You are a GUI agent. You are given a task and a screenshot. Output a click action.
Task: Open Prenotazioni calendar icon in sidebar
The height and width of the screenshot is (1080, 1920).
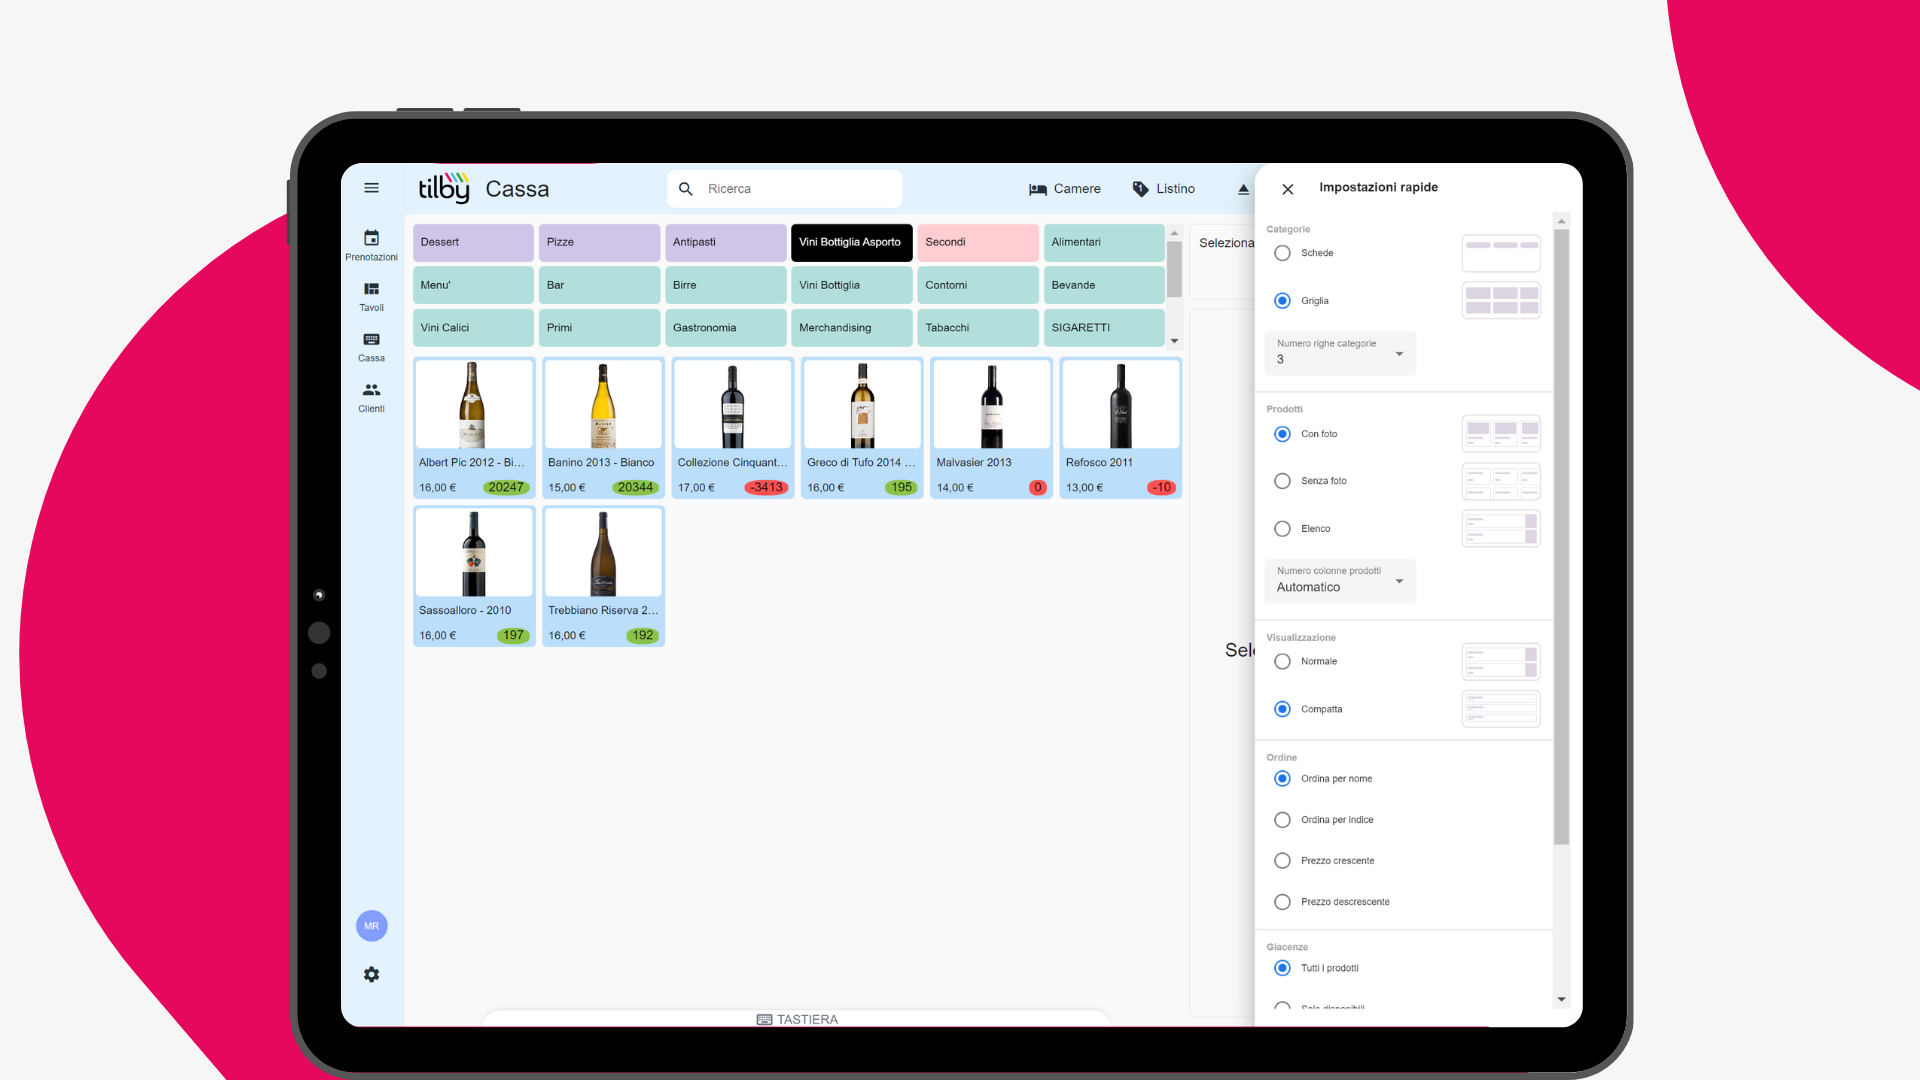pos(371,238)
